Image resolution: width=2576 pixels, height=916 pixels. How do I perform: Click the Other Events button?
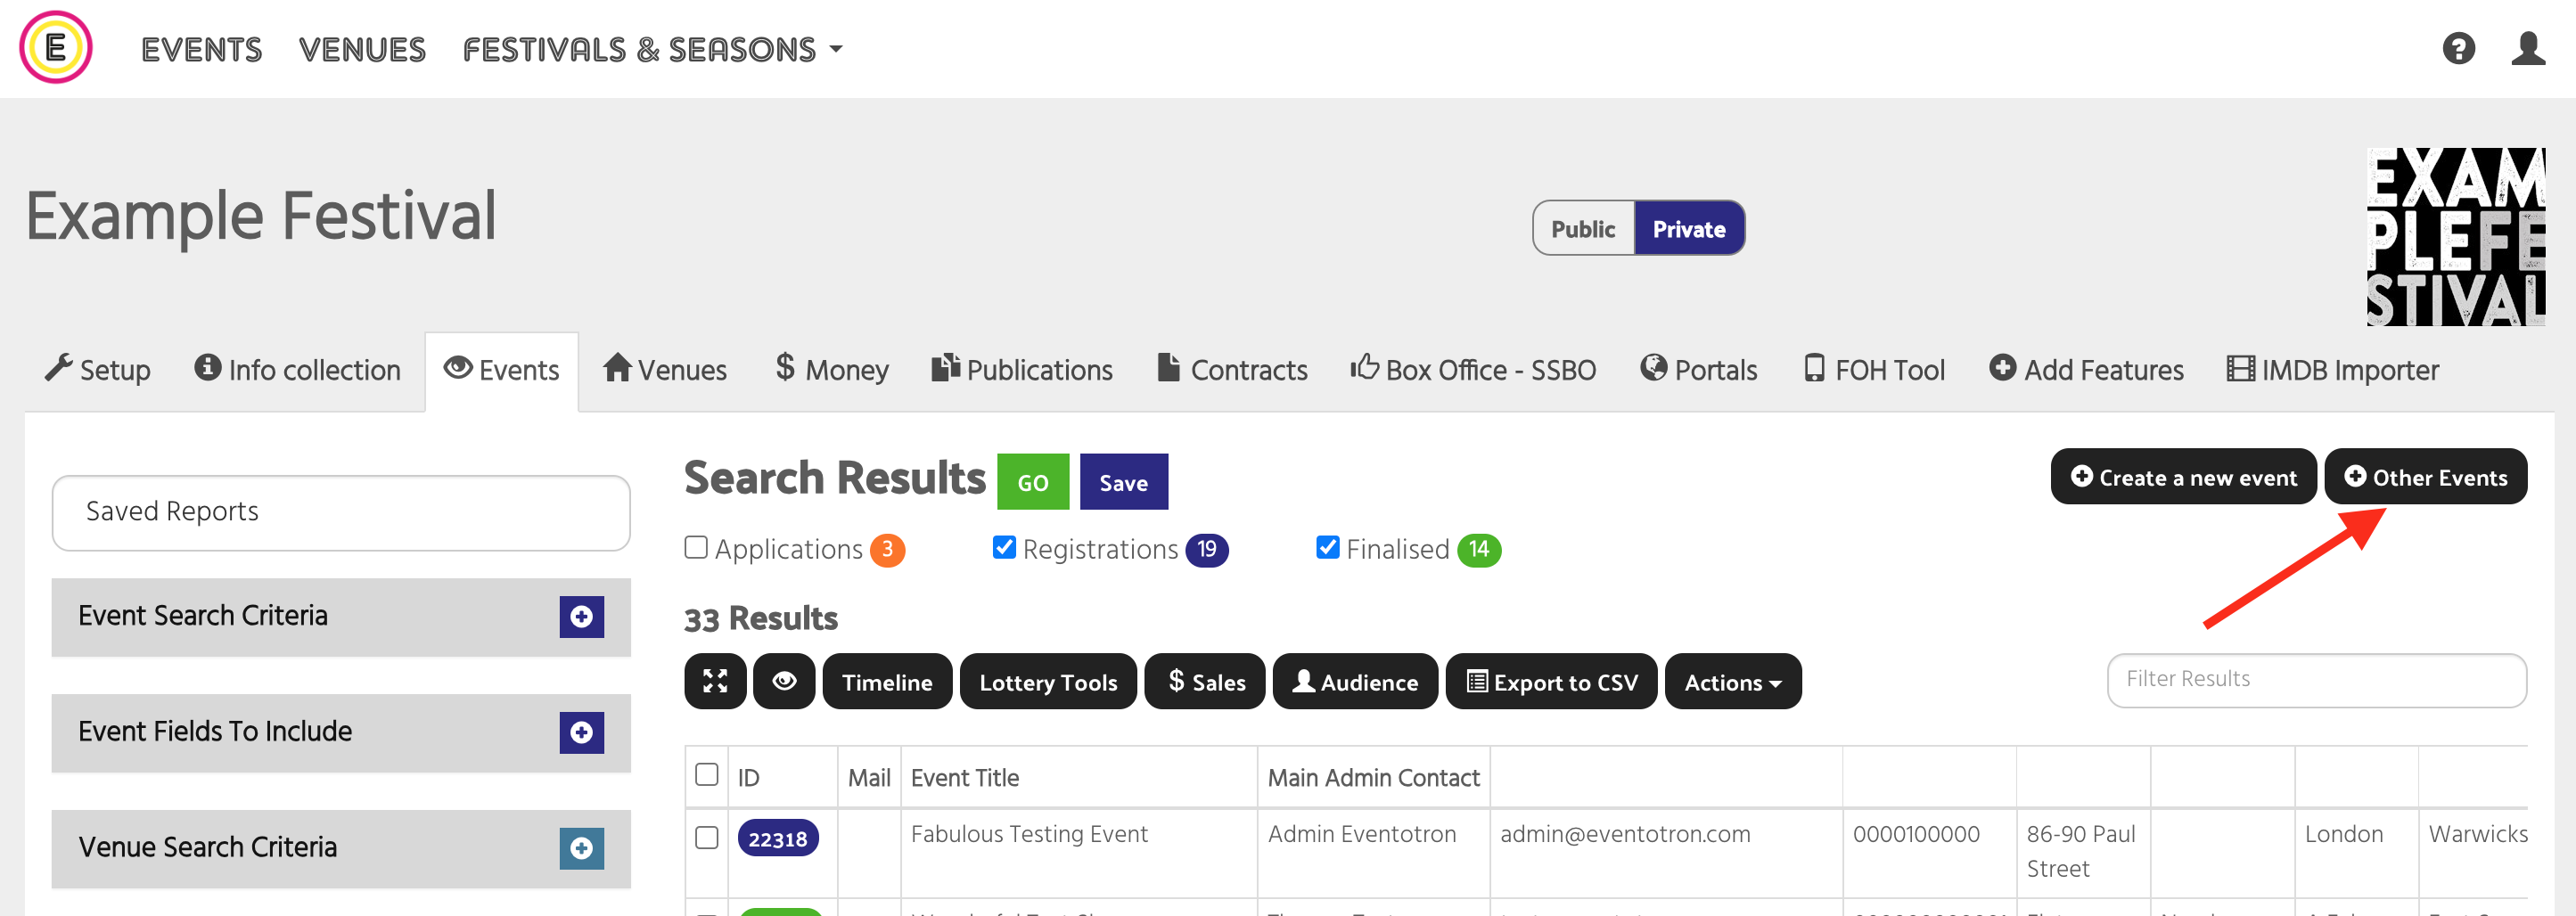pyautogui.click(x=2426, y=477)
